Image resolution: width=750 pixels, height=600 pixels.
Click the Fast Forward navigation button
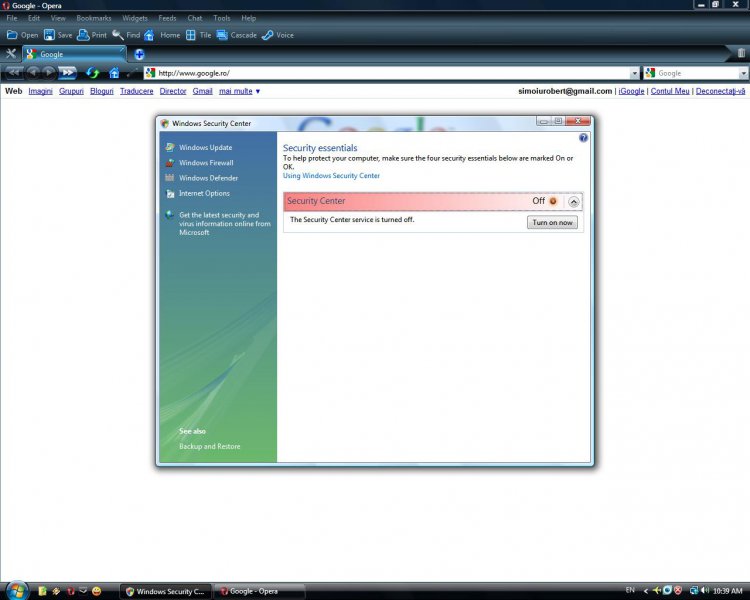pyautogui.click(x=67, y=73)
